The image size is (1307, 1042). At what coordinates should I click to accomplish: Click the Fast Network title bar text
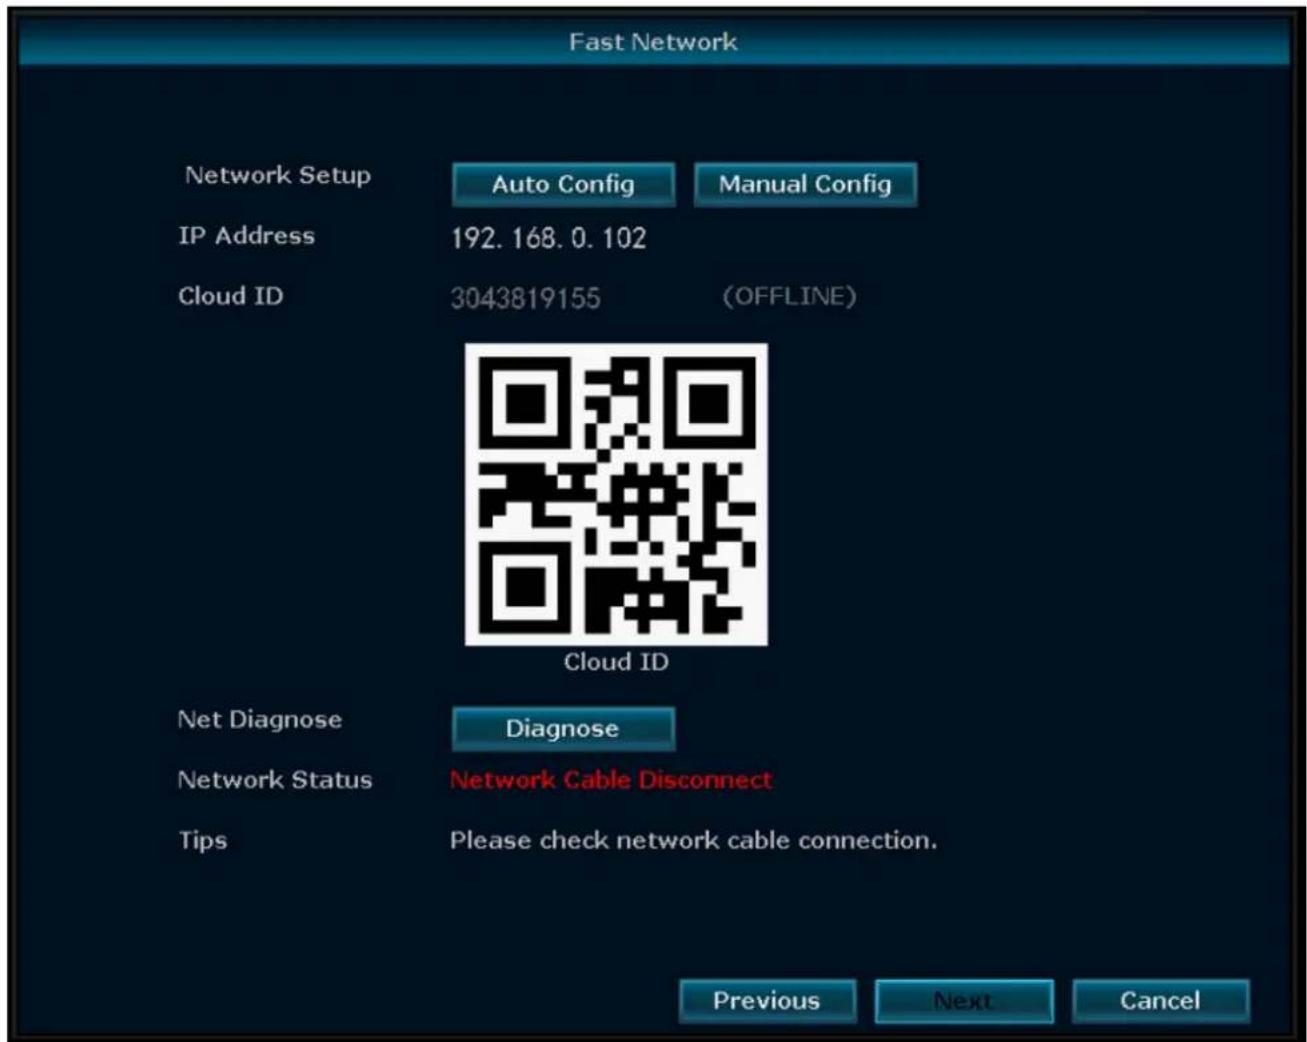click(653, 42)
